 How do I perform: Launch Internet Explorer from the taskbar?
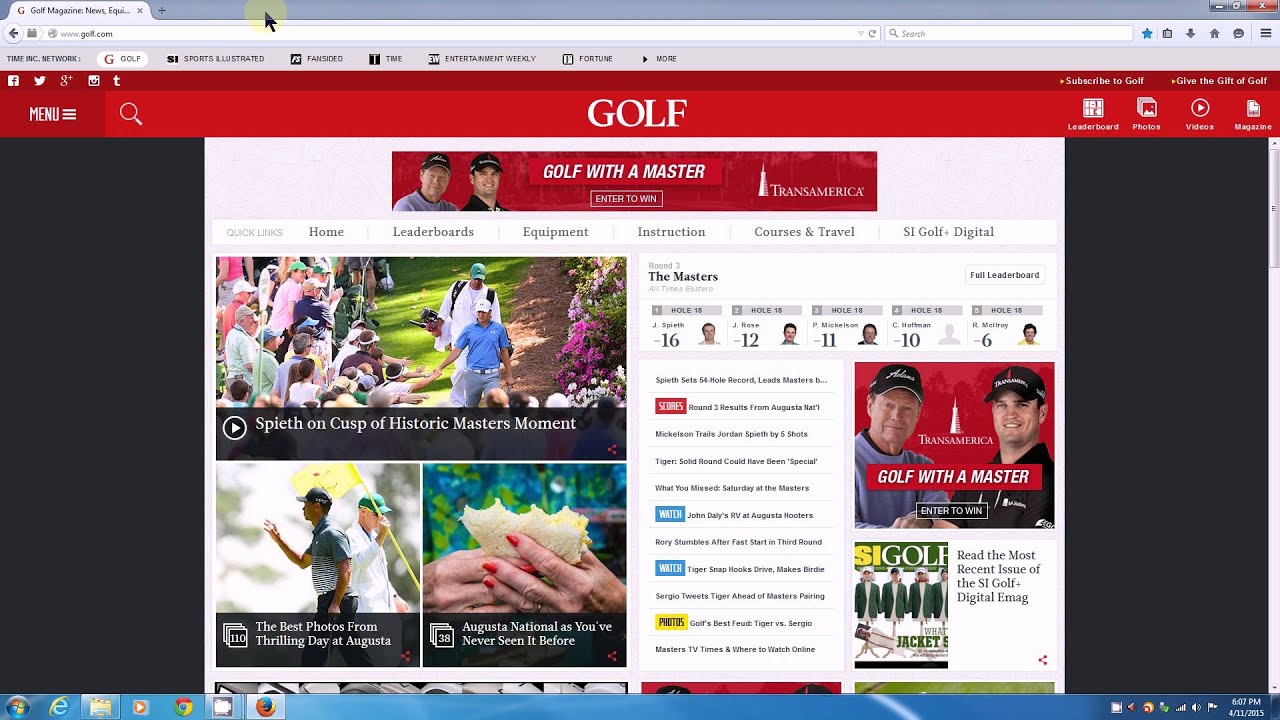point(60,707)
